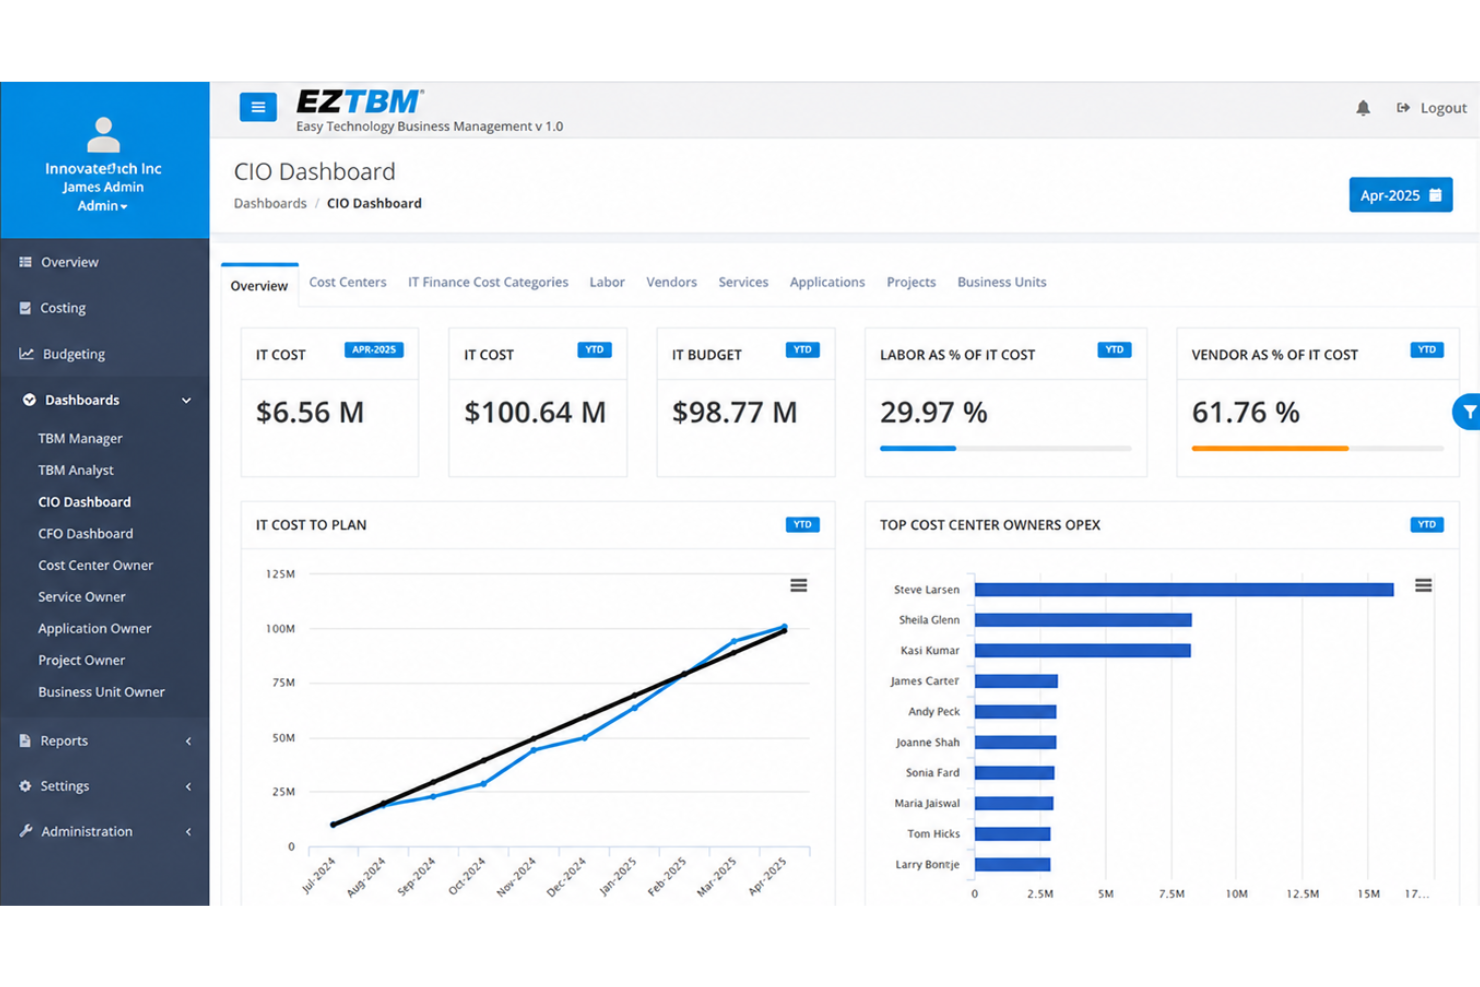Open Budgeting in the sidebar

pos(73,354)
